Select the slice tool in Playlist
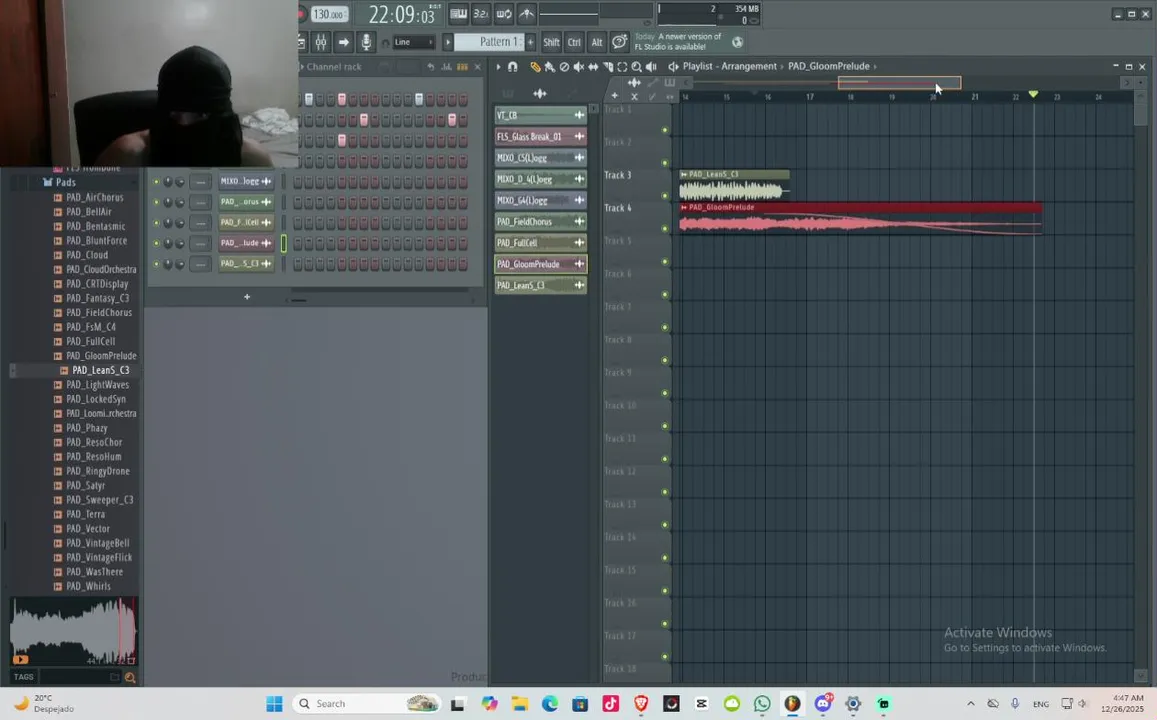Screen dimensions: 1157x720 [608, 66]
